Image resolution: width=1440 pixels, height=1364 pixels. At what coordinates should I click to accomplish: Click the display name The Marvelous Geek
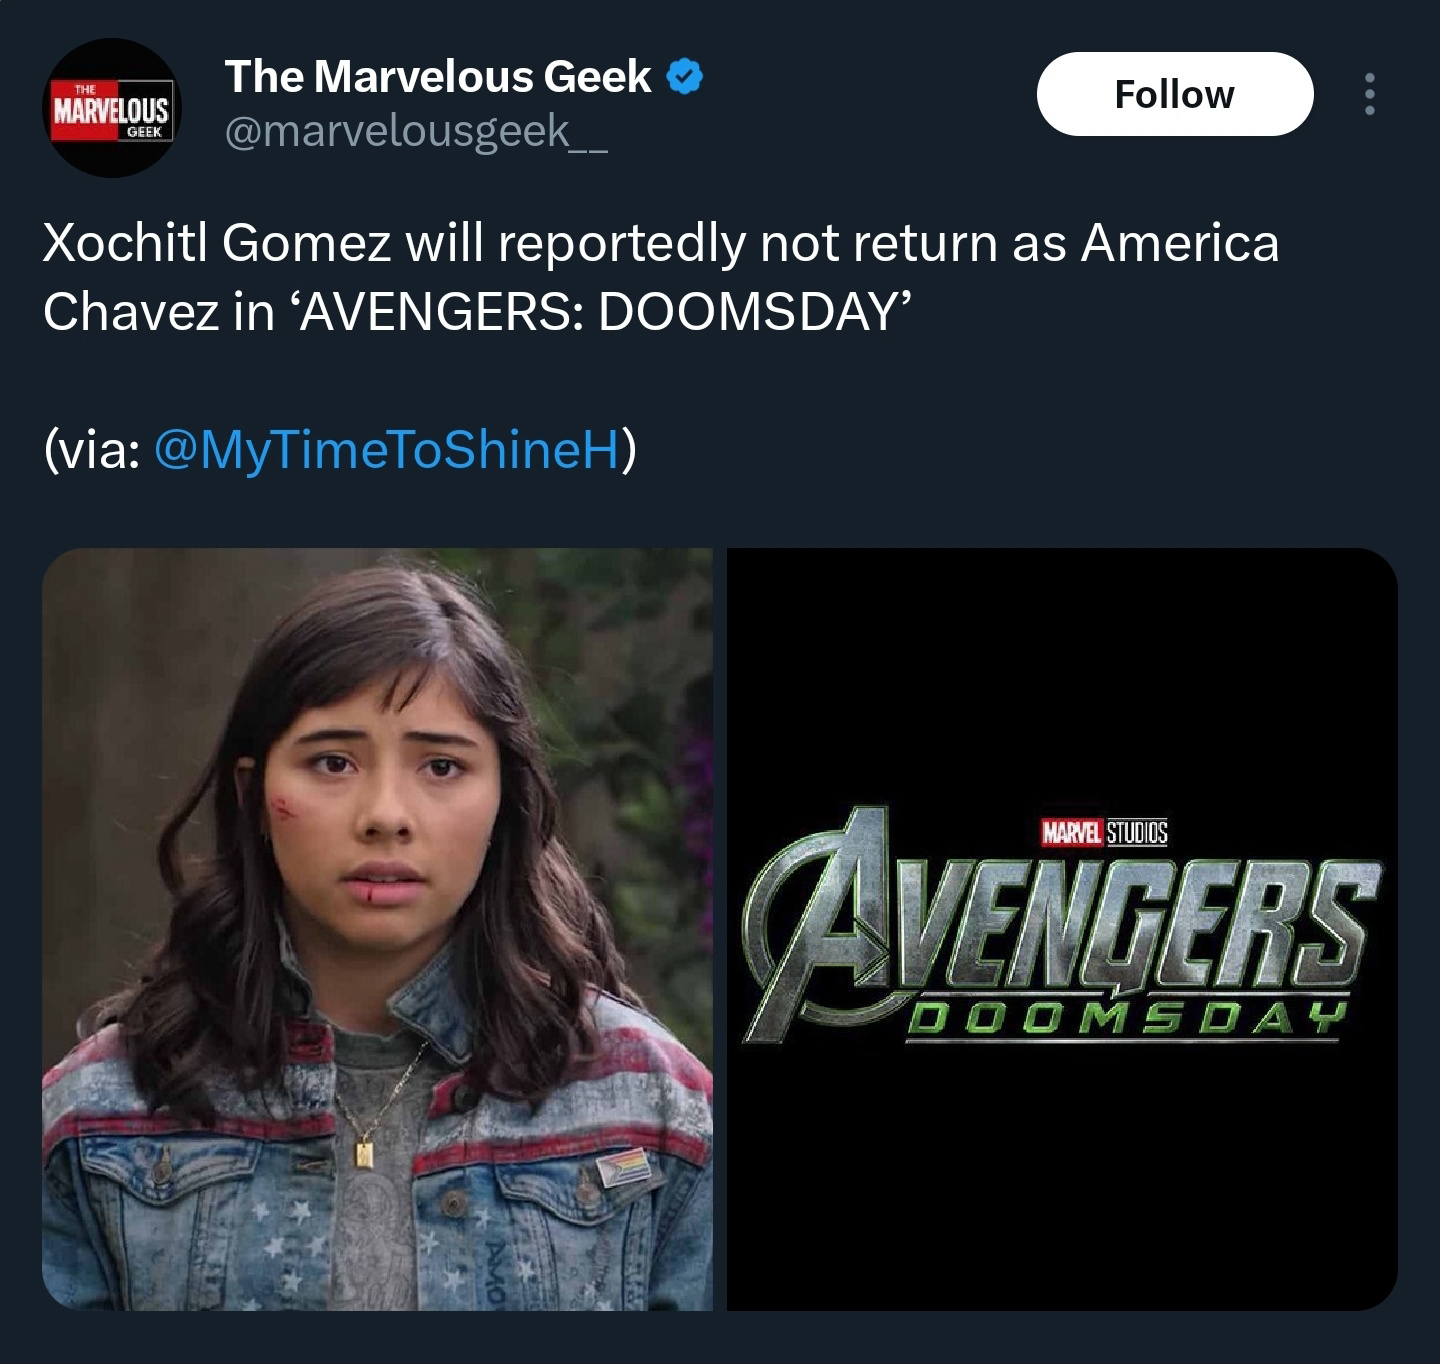[438, 77]
